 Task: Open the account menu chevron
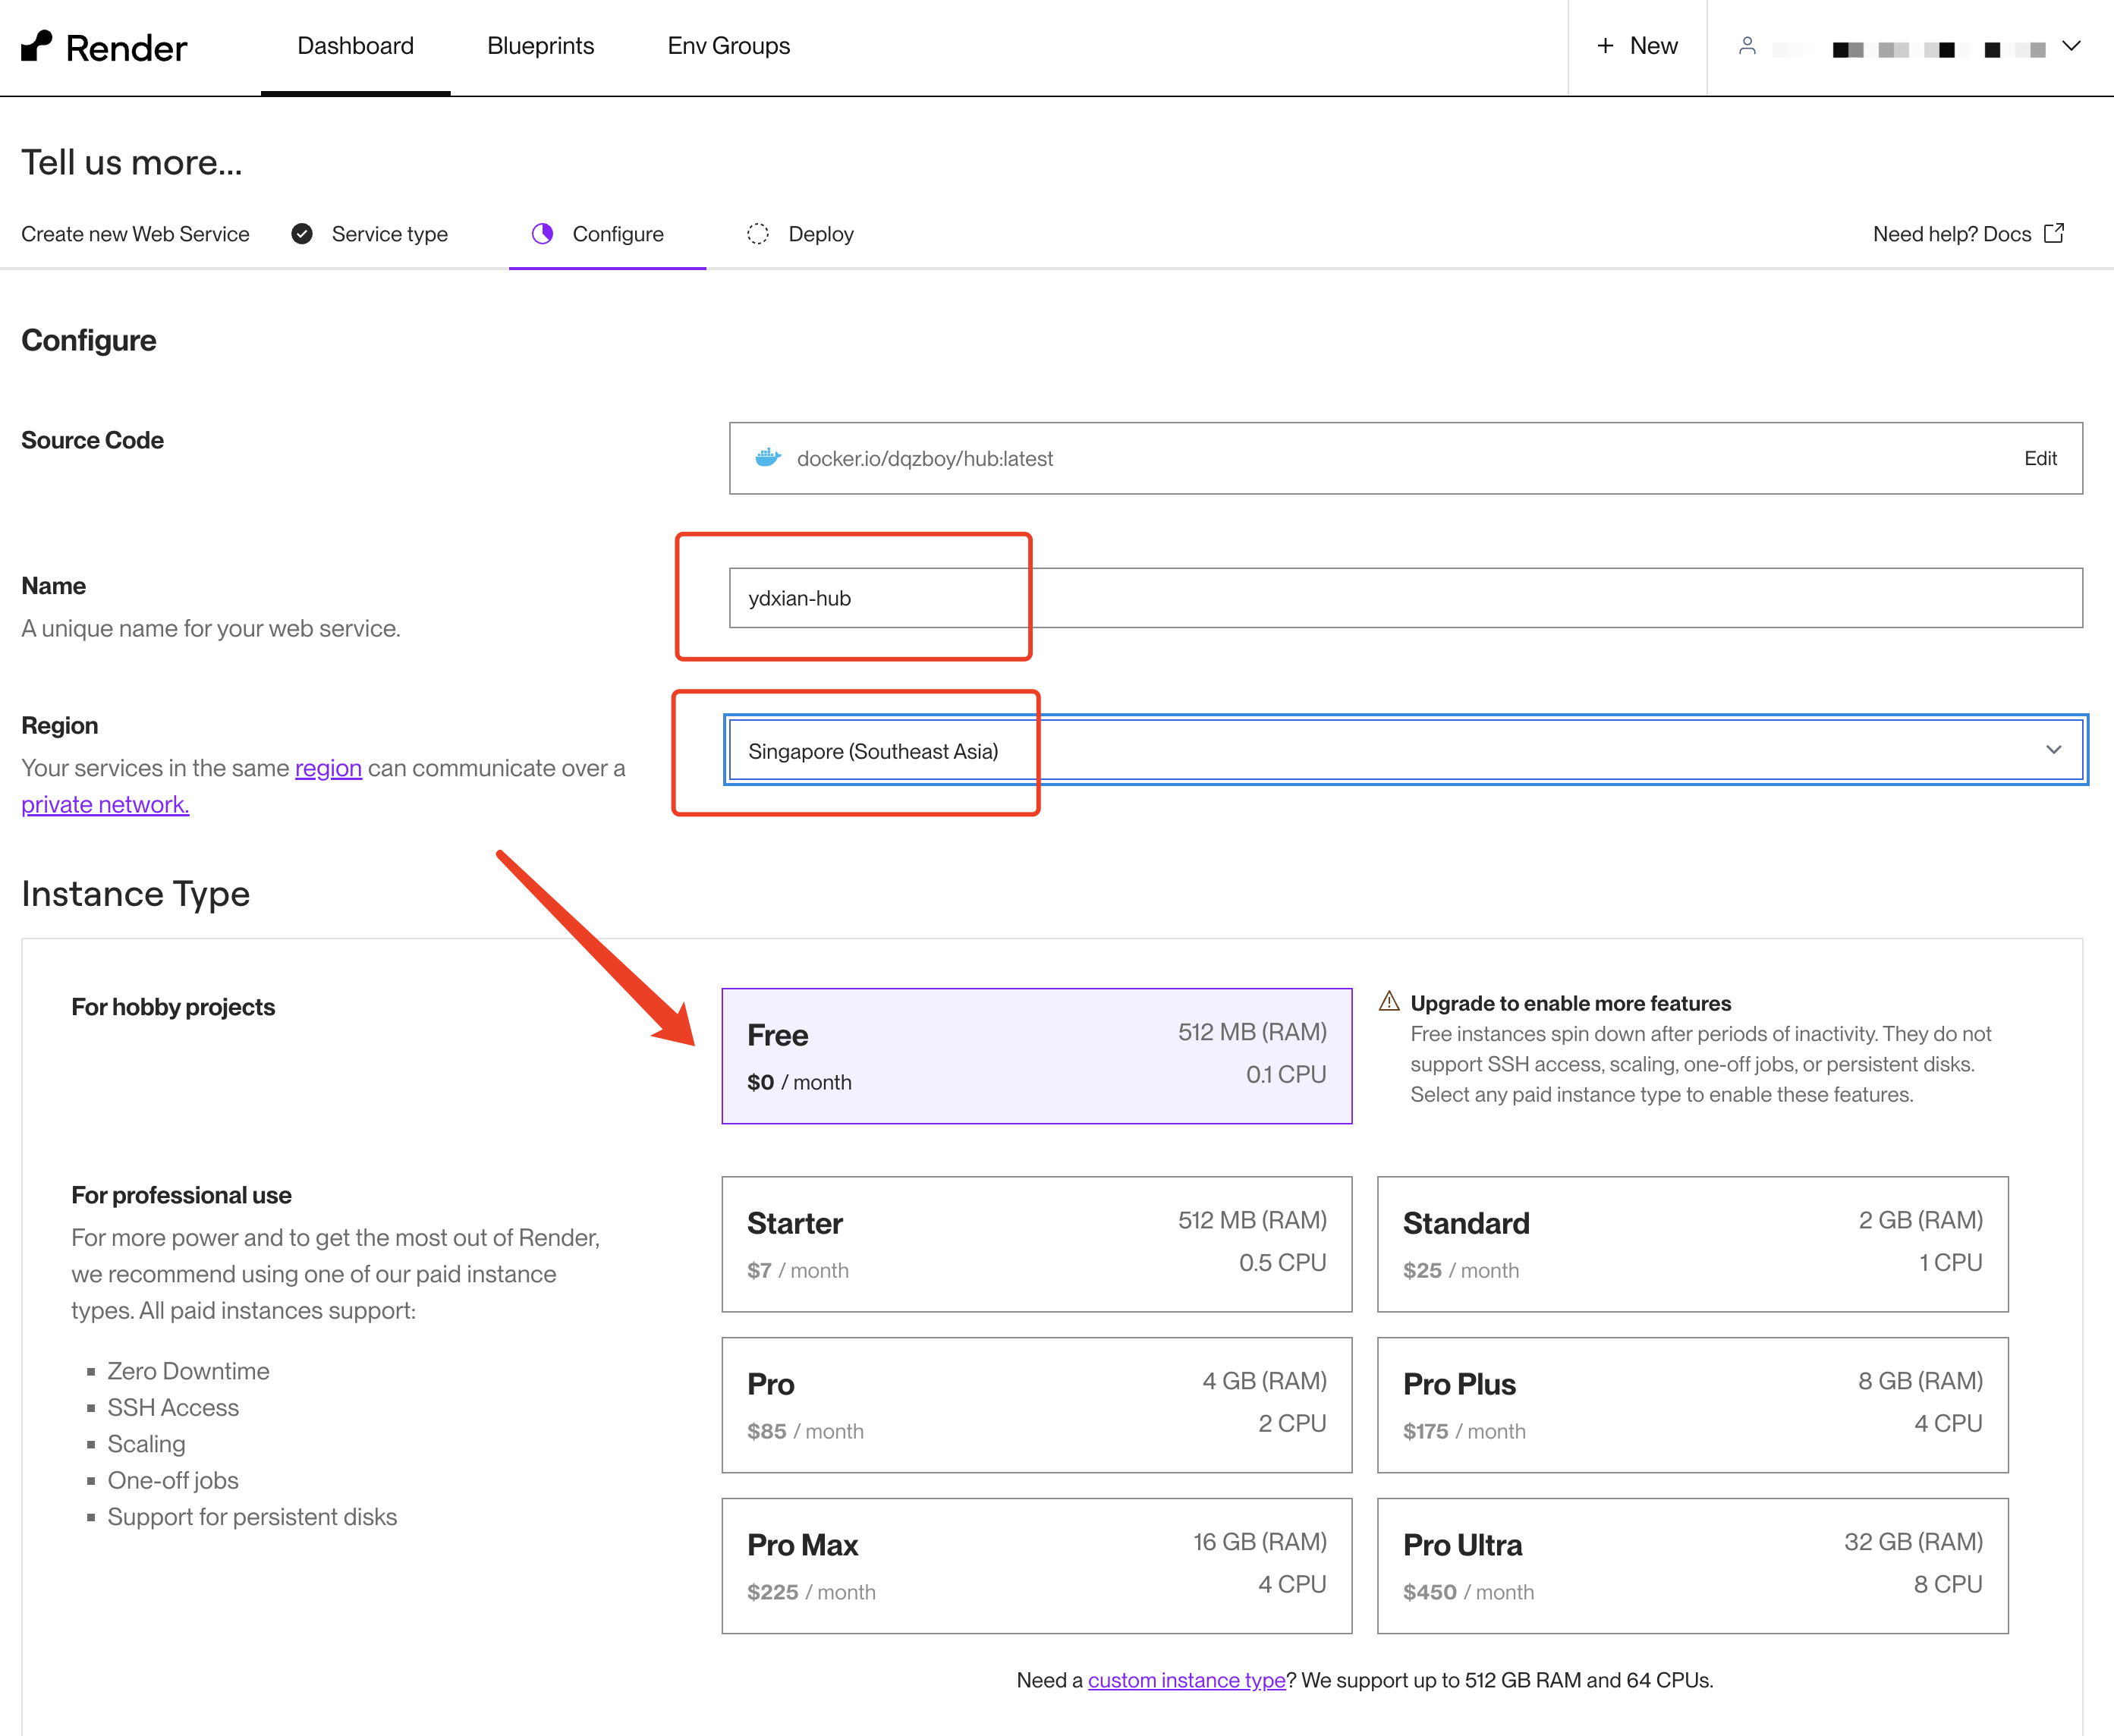[x=2071, y=46]
